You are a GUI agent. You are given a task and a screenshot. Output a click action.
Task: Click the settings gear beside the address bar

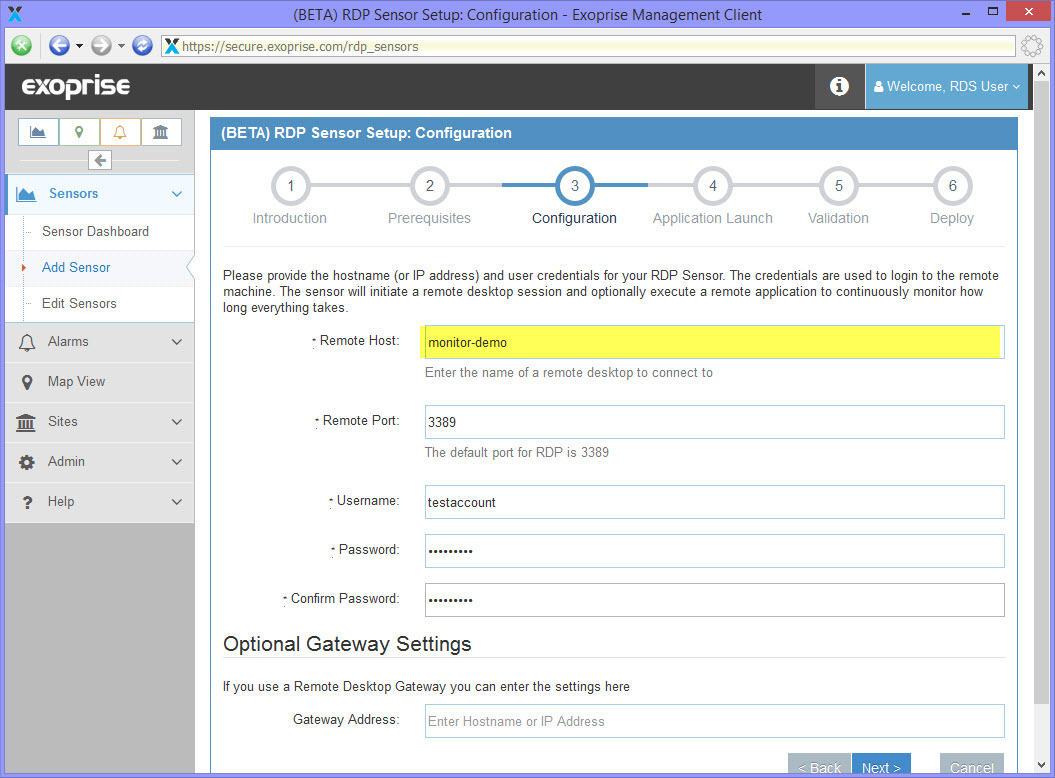click(x=1031, y=46)
